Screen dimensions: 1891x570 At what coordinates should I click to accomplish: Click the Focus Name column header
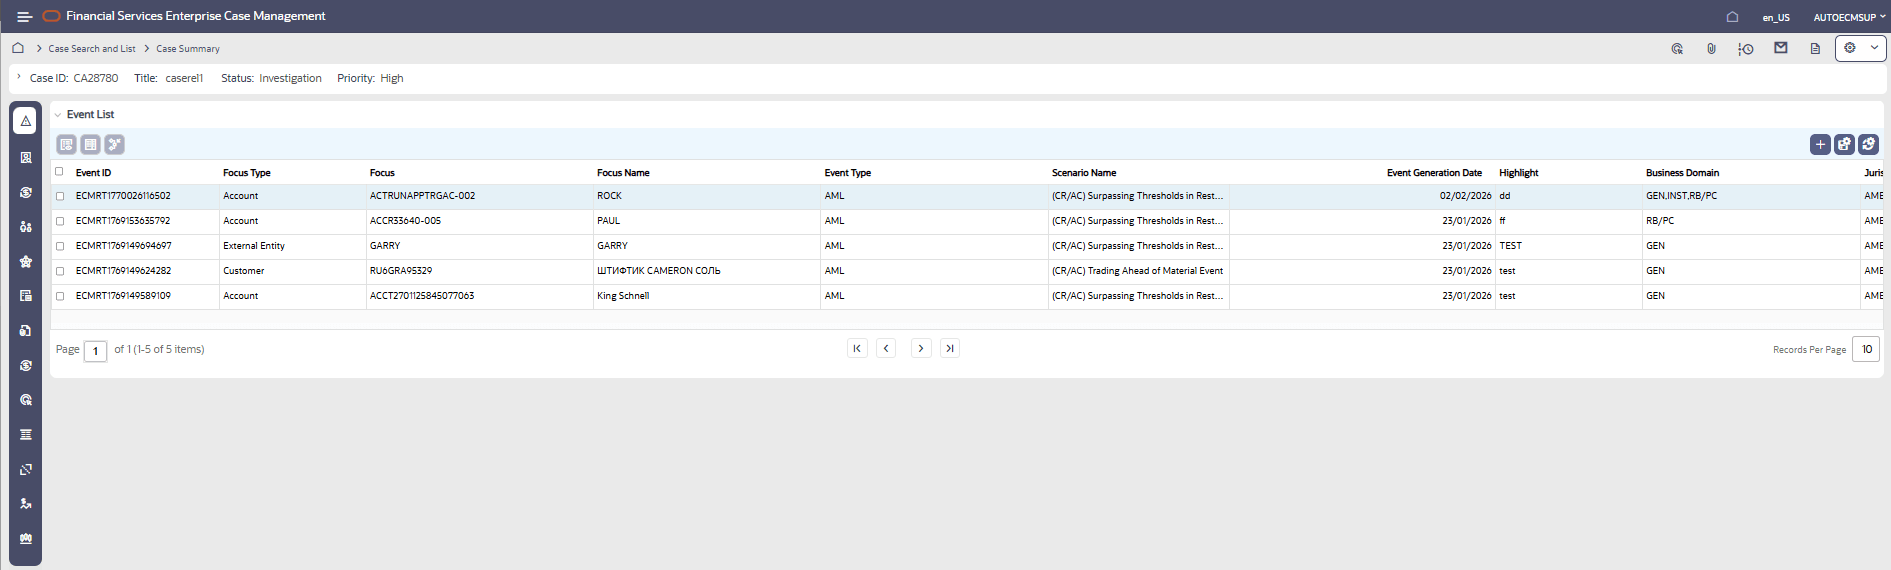coord(623,173)
